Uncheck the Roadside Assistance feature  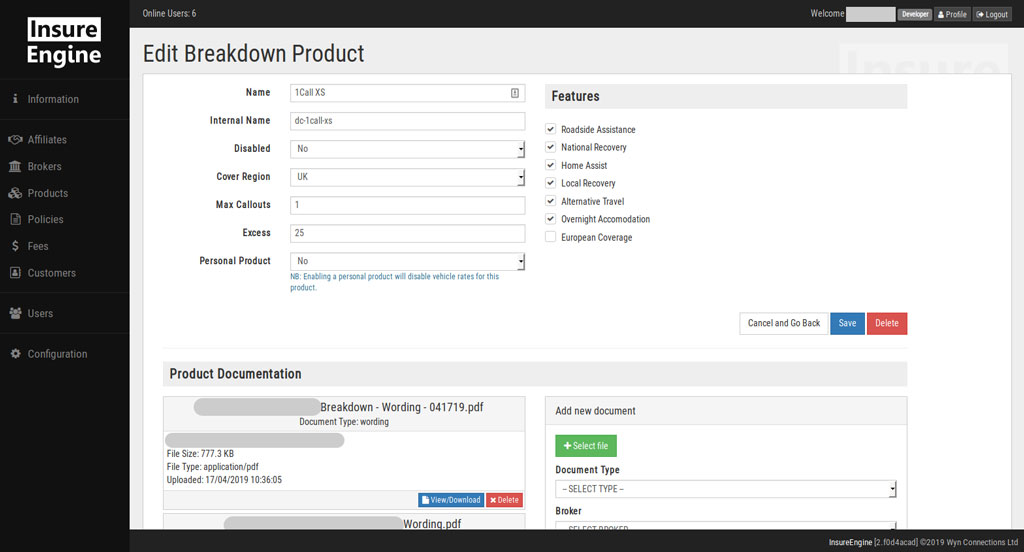click(551, 130)
